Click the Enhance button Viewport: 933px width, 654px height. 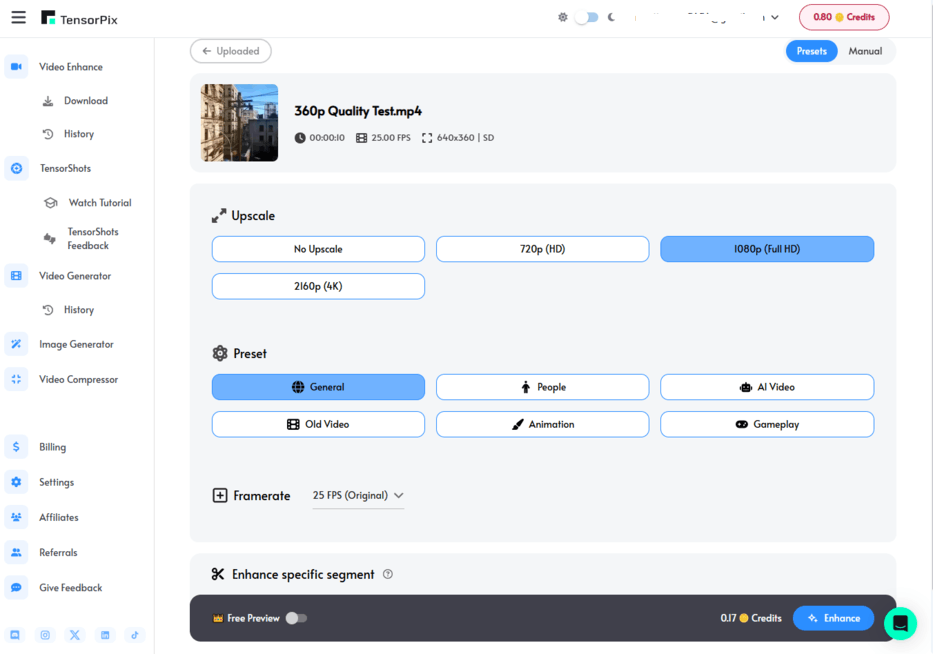833,618
